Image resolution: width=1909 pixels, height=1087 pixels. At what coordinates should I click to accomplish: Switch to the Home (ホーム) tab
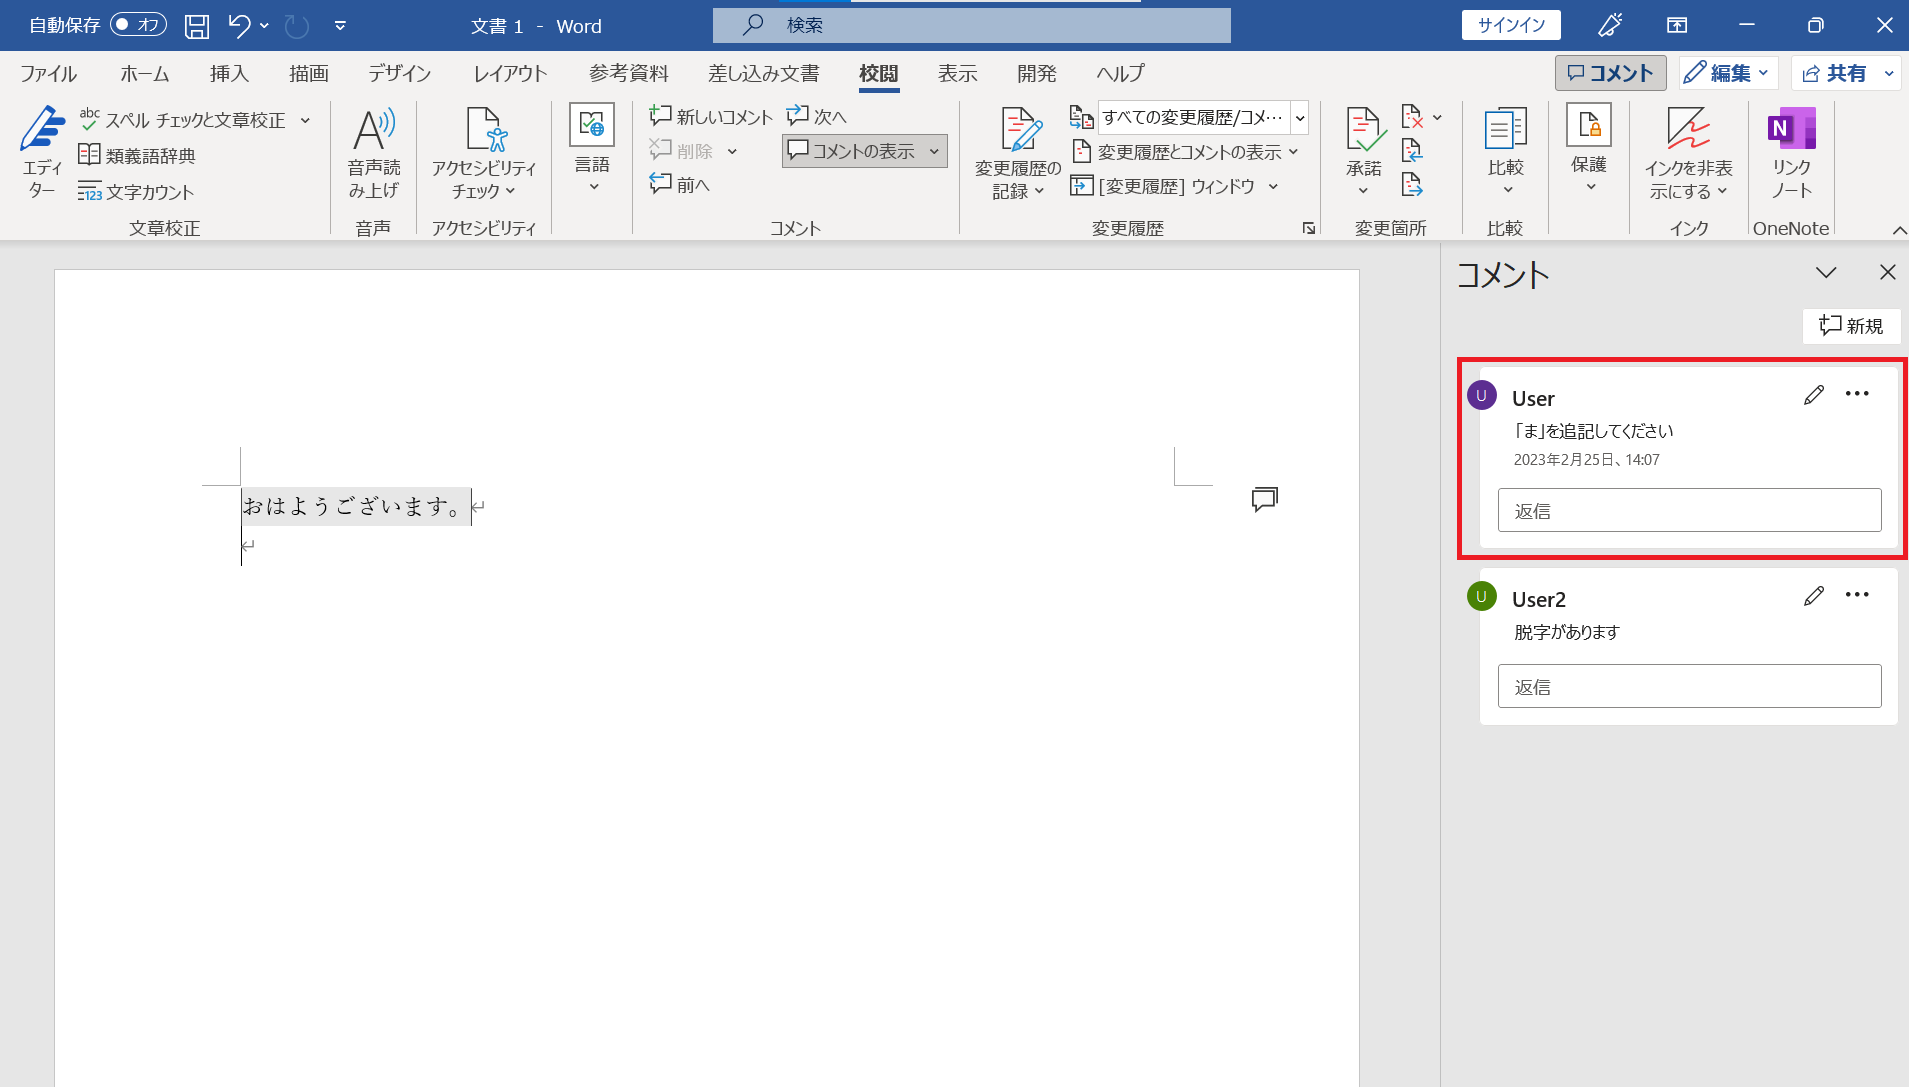click(x=145, y=73)
